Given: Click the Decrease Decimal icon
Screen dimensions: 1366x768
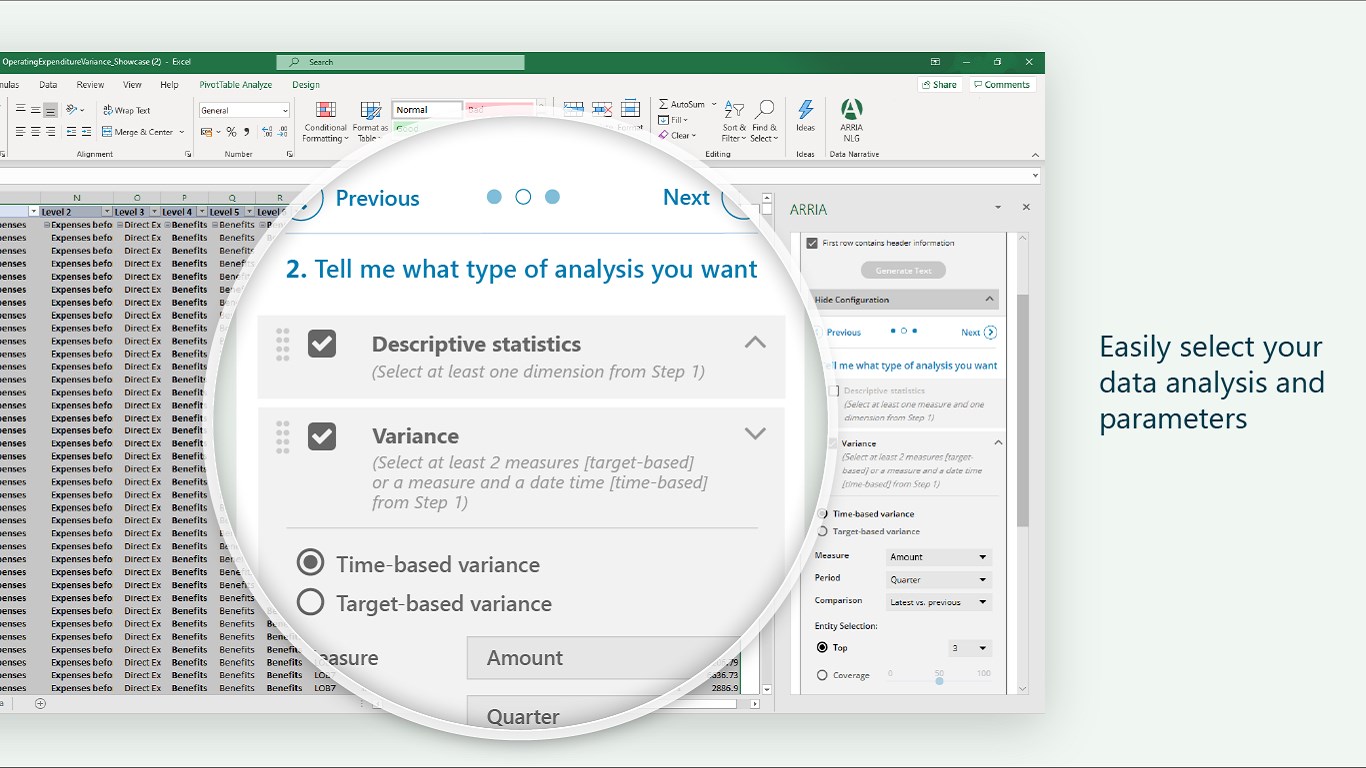Looking at the screenshot, I should tap(283, 132).
